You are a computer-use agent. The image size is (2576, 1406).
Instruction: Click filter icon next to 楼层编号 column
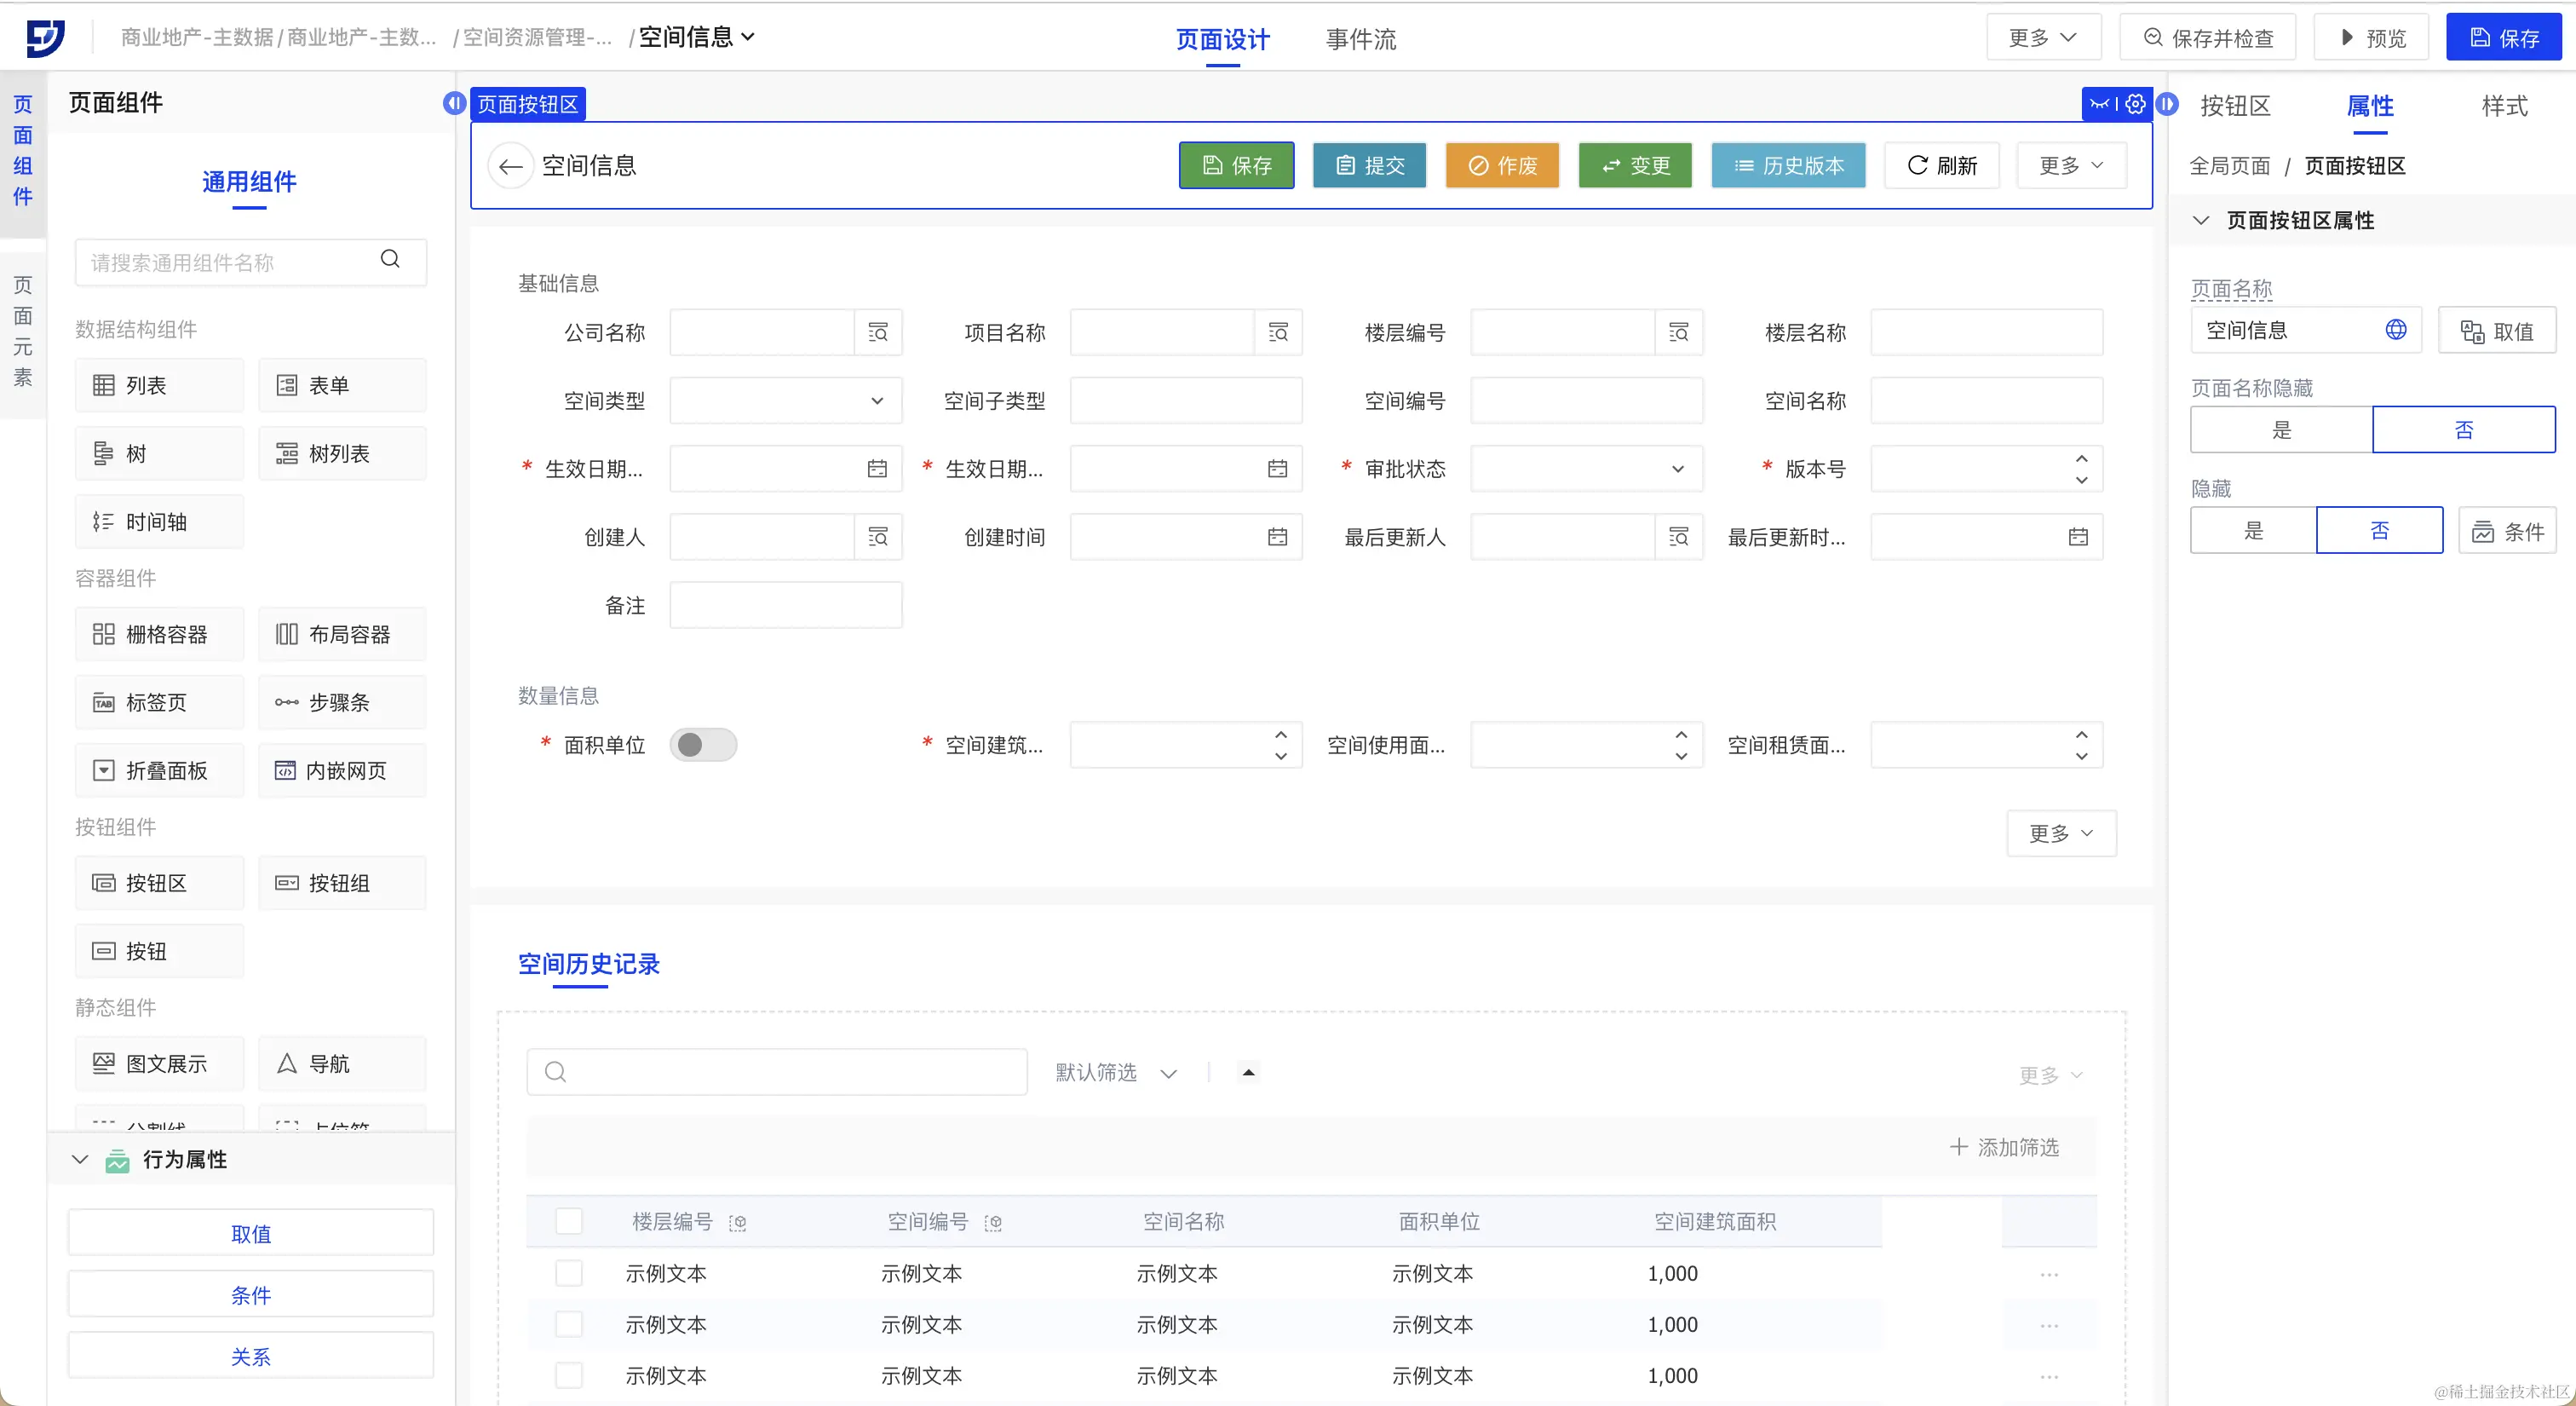click(x=738, y=1223)
